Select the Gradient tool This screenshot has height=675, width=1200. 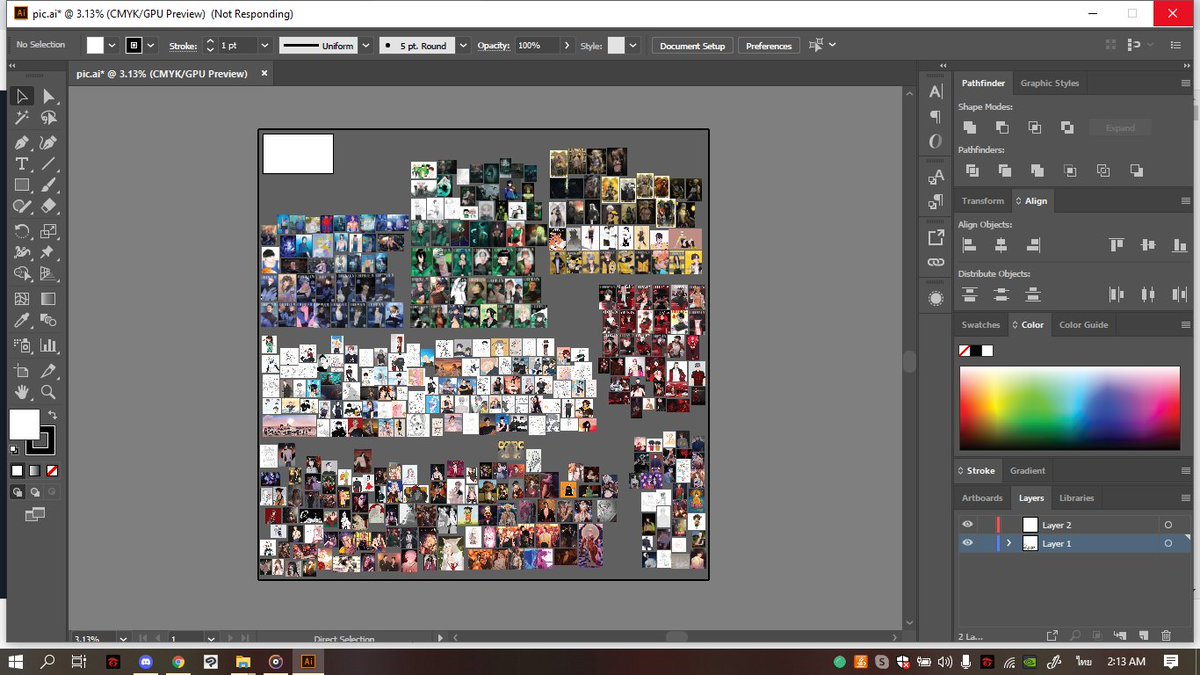pos(48,299)
